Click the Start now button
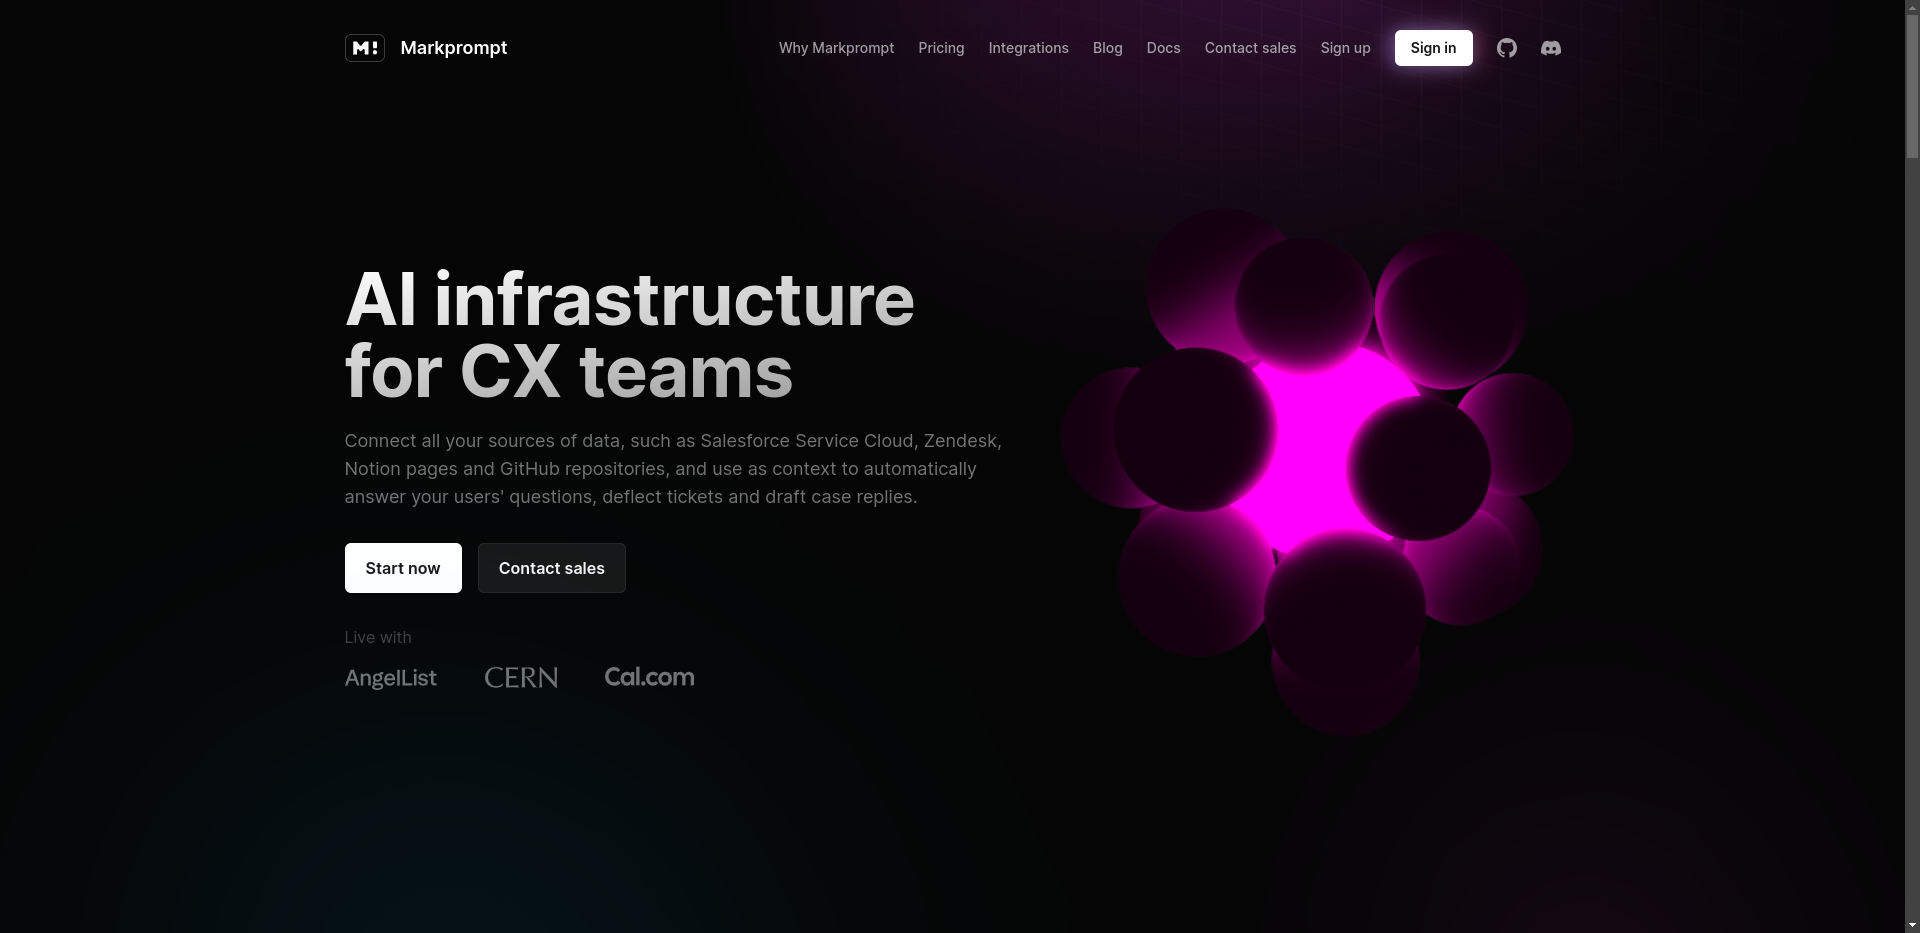 403,568
